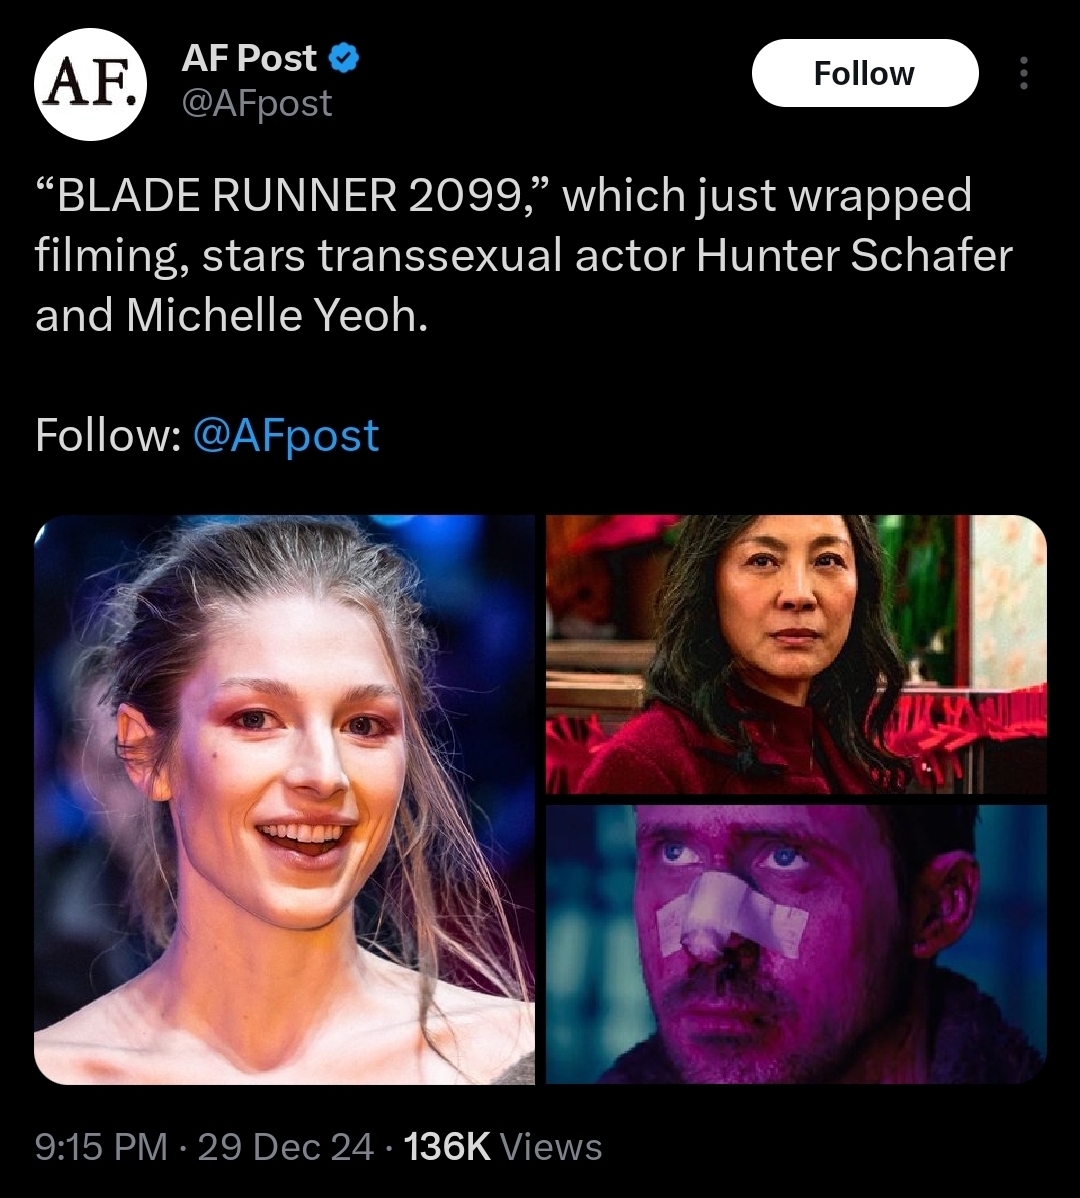View the large left photo of smiling person
Viewport: 1080px width, 1198px height.
[x=284, y=799]
